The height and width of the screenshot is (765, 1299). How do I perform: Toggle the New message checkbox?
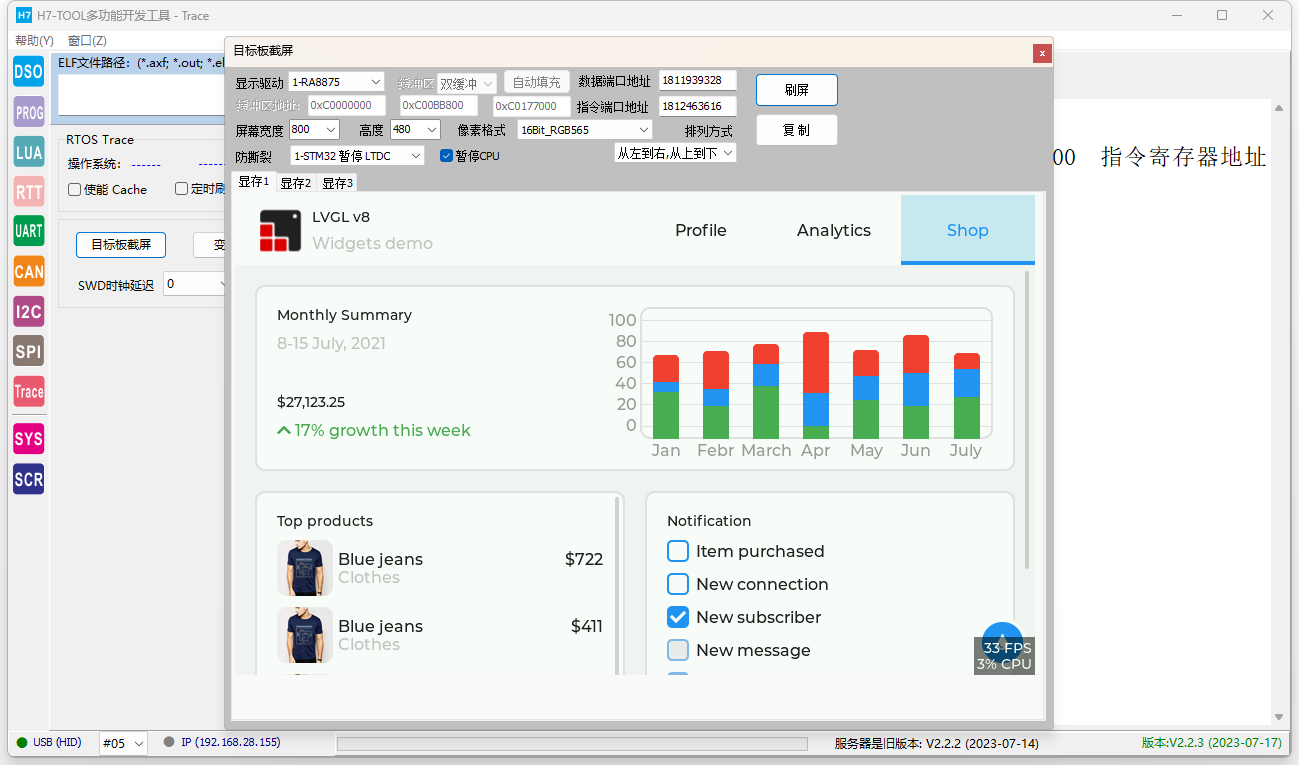tap(678, 650)
